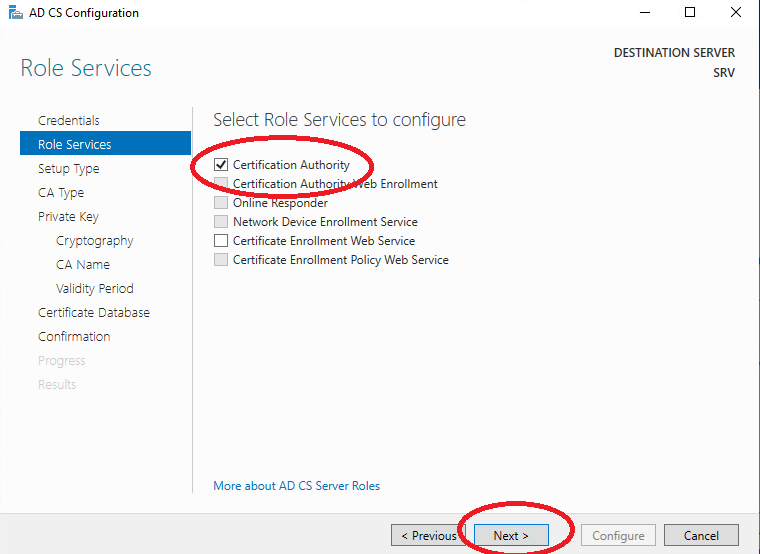Open the CA Name step

[83, 265]
